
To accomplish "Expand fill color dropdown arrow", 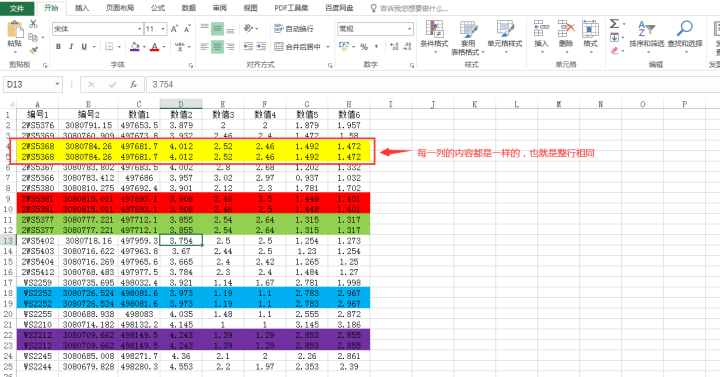I will (x=144, y=47).
